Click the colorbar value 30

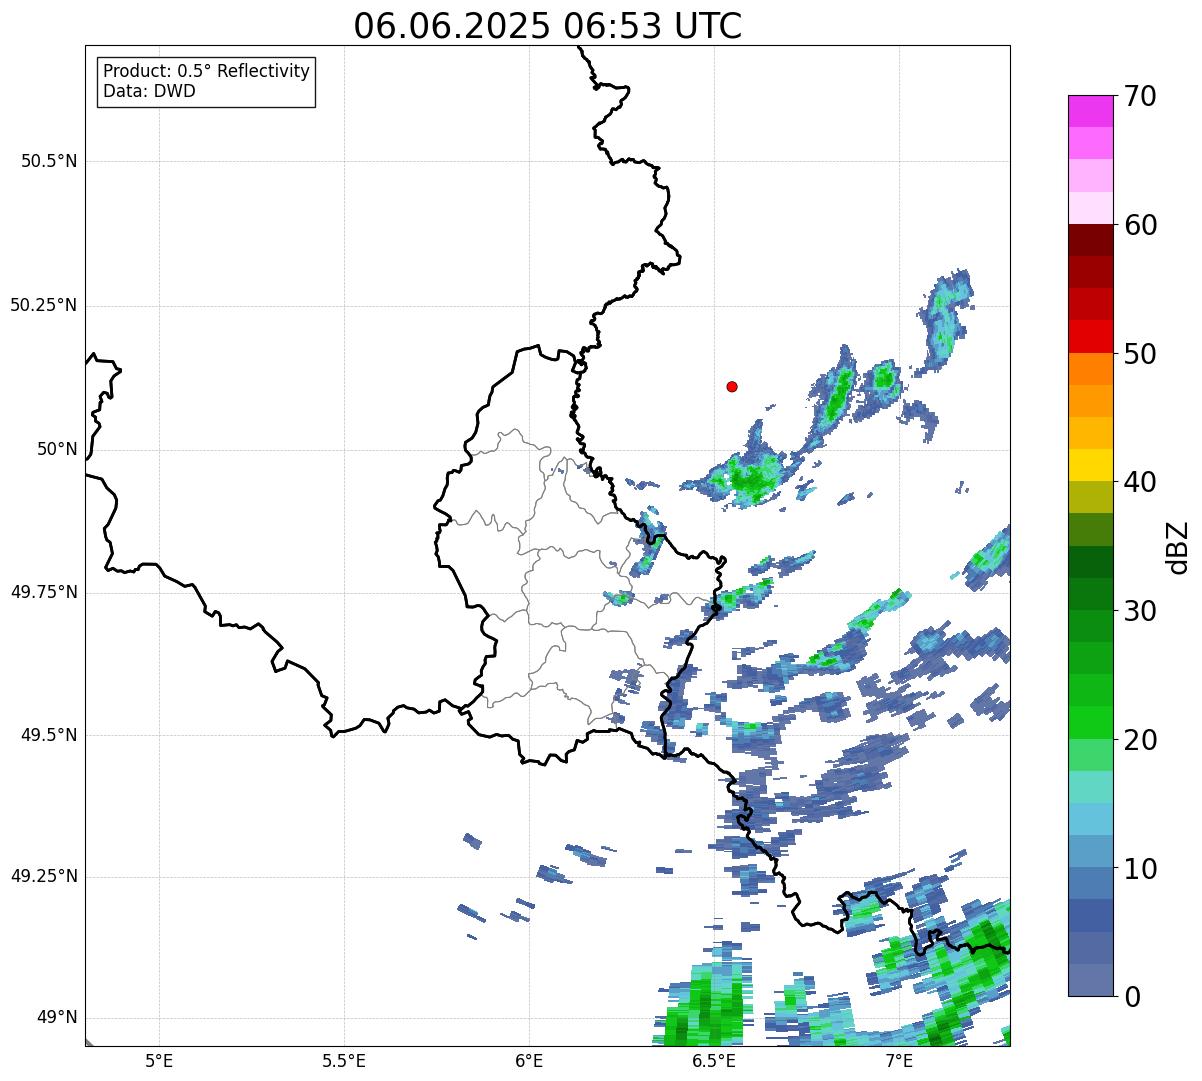[1140, 611]
